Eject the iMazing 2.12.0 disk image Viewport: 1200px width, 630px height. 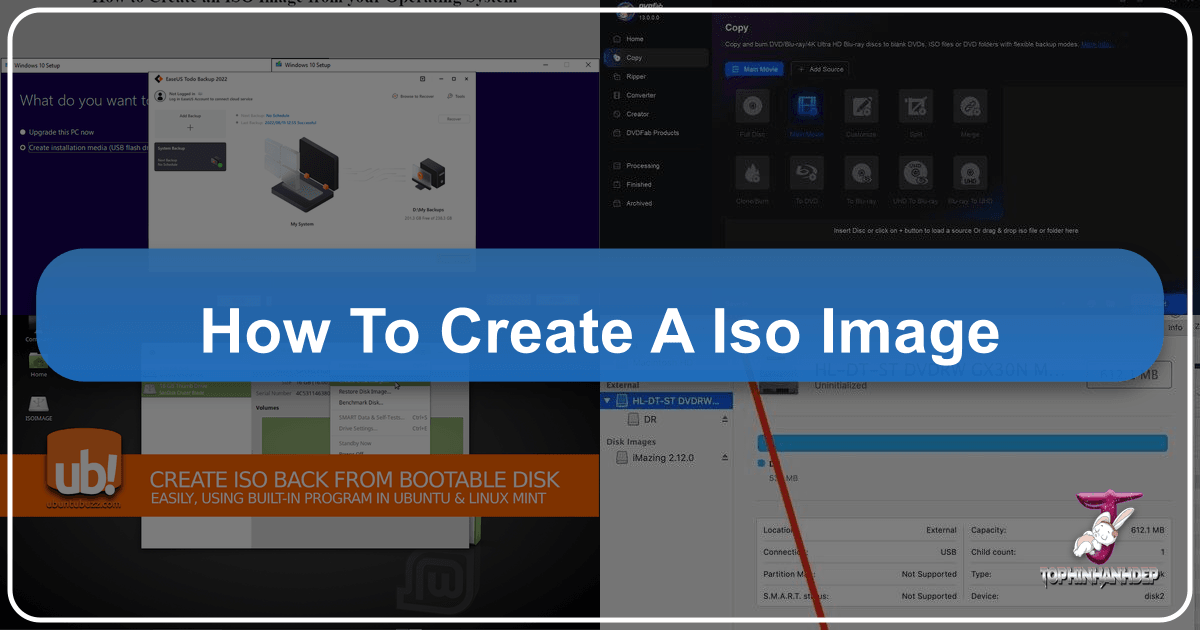click(725, 458)
